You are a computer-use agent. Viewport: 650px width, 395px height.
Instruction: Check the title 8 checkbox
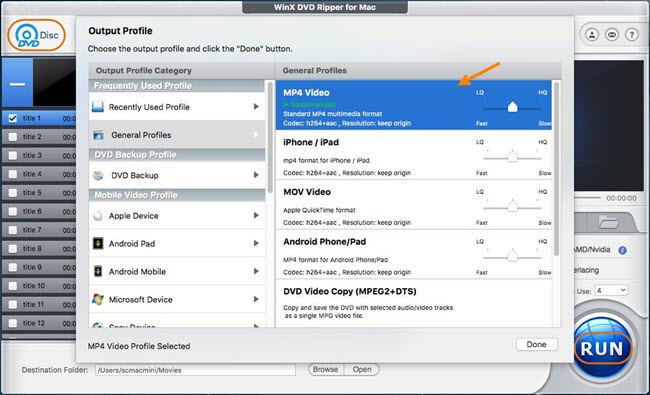click(13, 249)
